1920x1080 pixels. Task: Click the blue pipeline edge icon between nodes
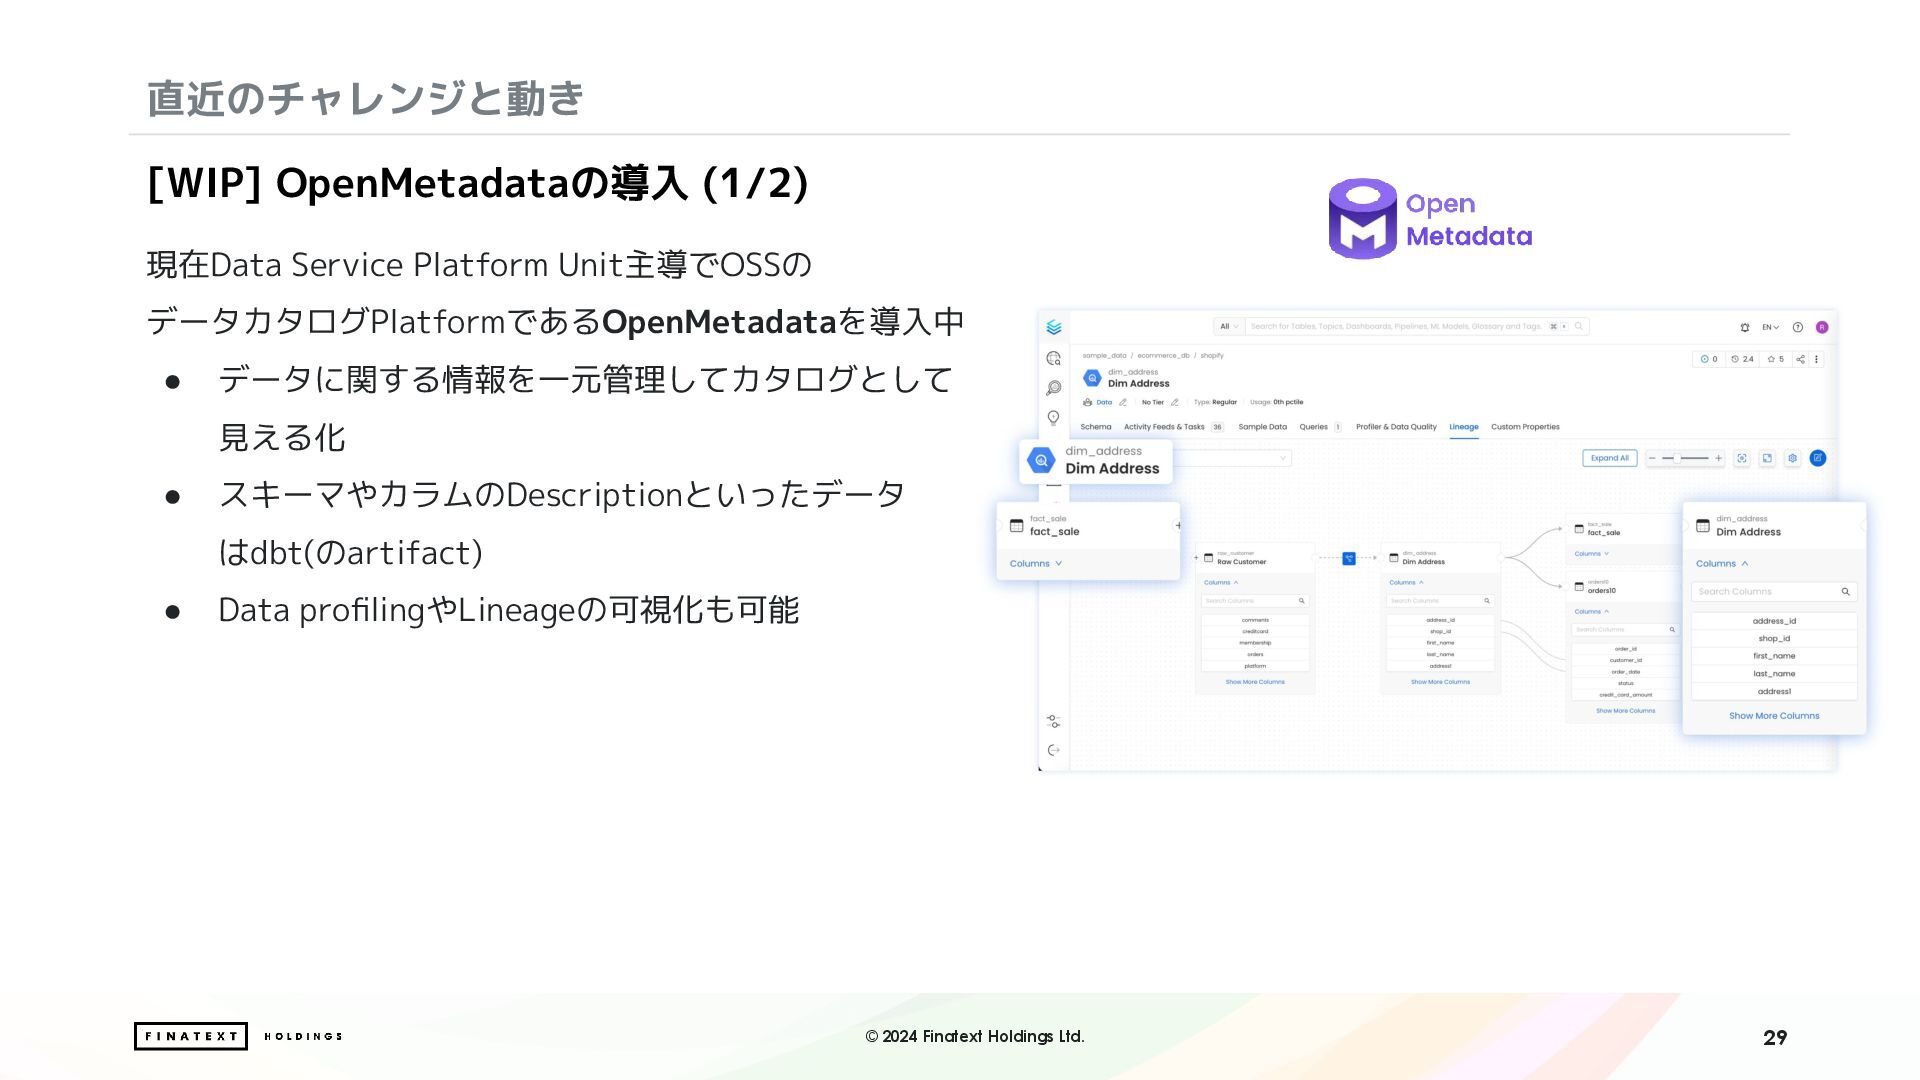click(x=1348, y=558)
